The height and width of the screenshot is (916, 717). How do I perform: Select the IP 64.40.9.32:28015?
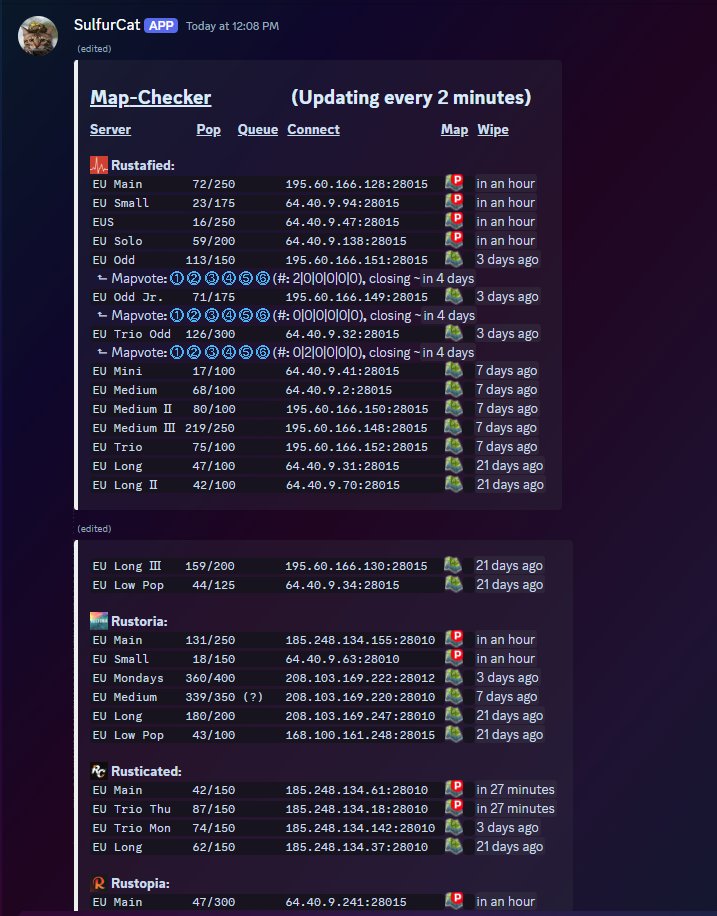click(342, 334)
